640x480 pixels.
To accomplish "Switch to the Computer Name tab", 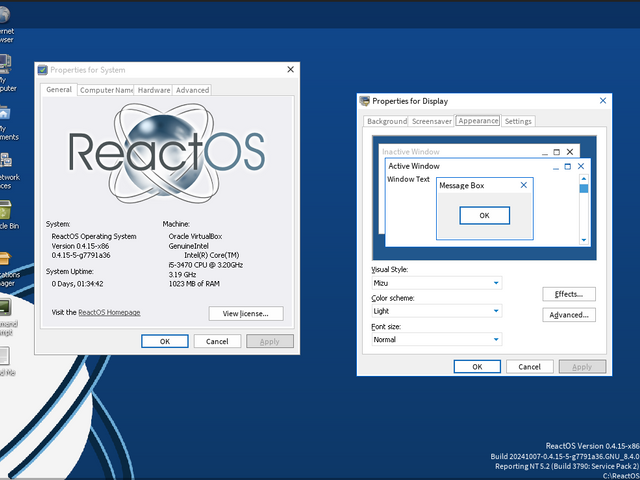I will coord(106,90).
